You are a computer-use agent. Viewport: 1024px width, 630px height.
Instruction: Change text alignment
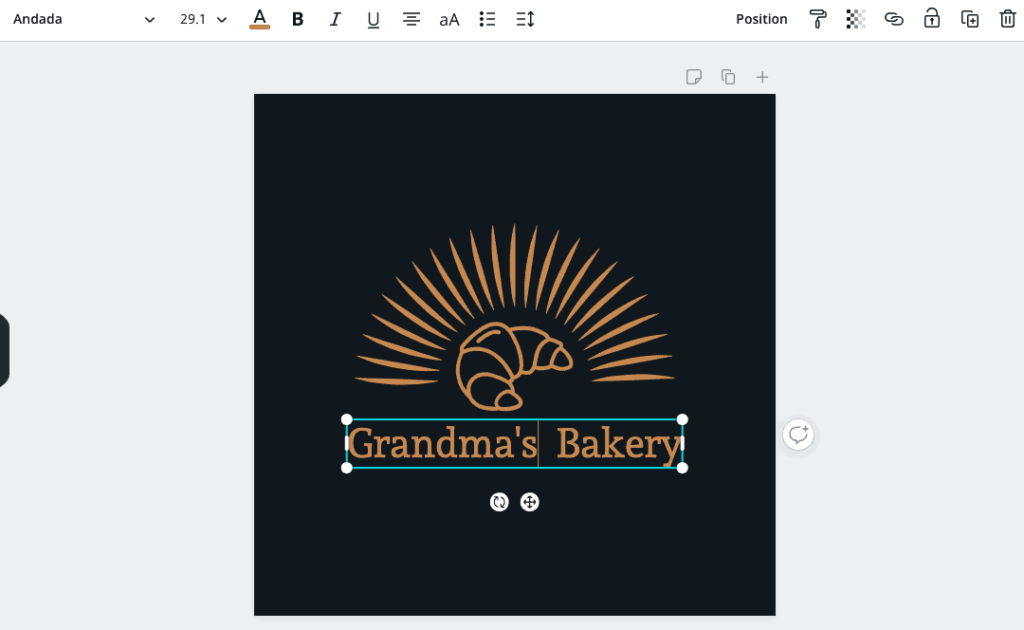(411, 19)
